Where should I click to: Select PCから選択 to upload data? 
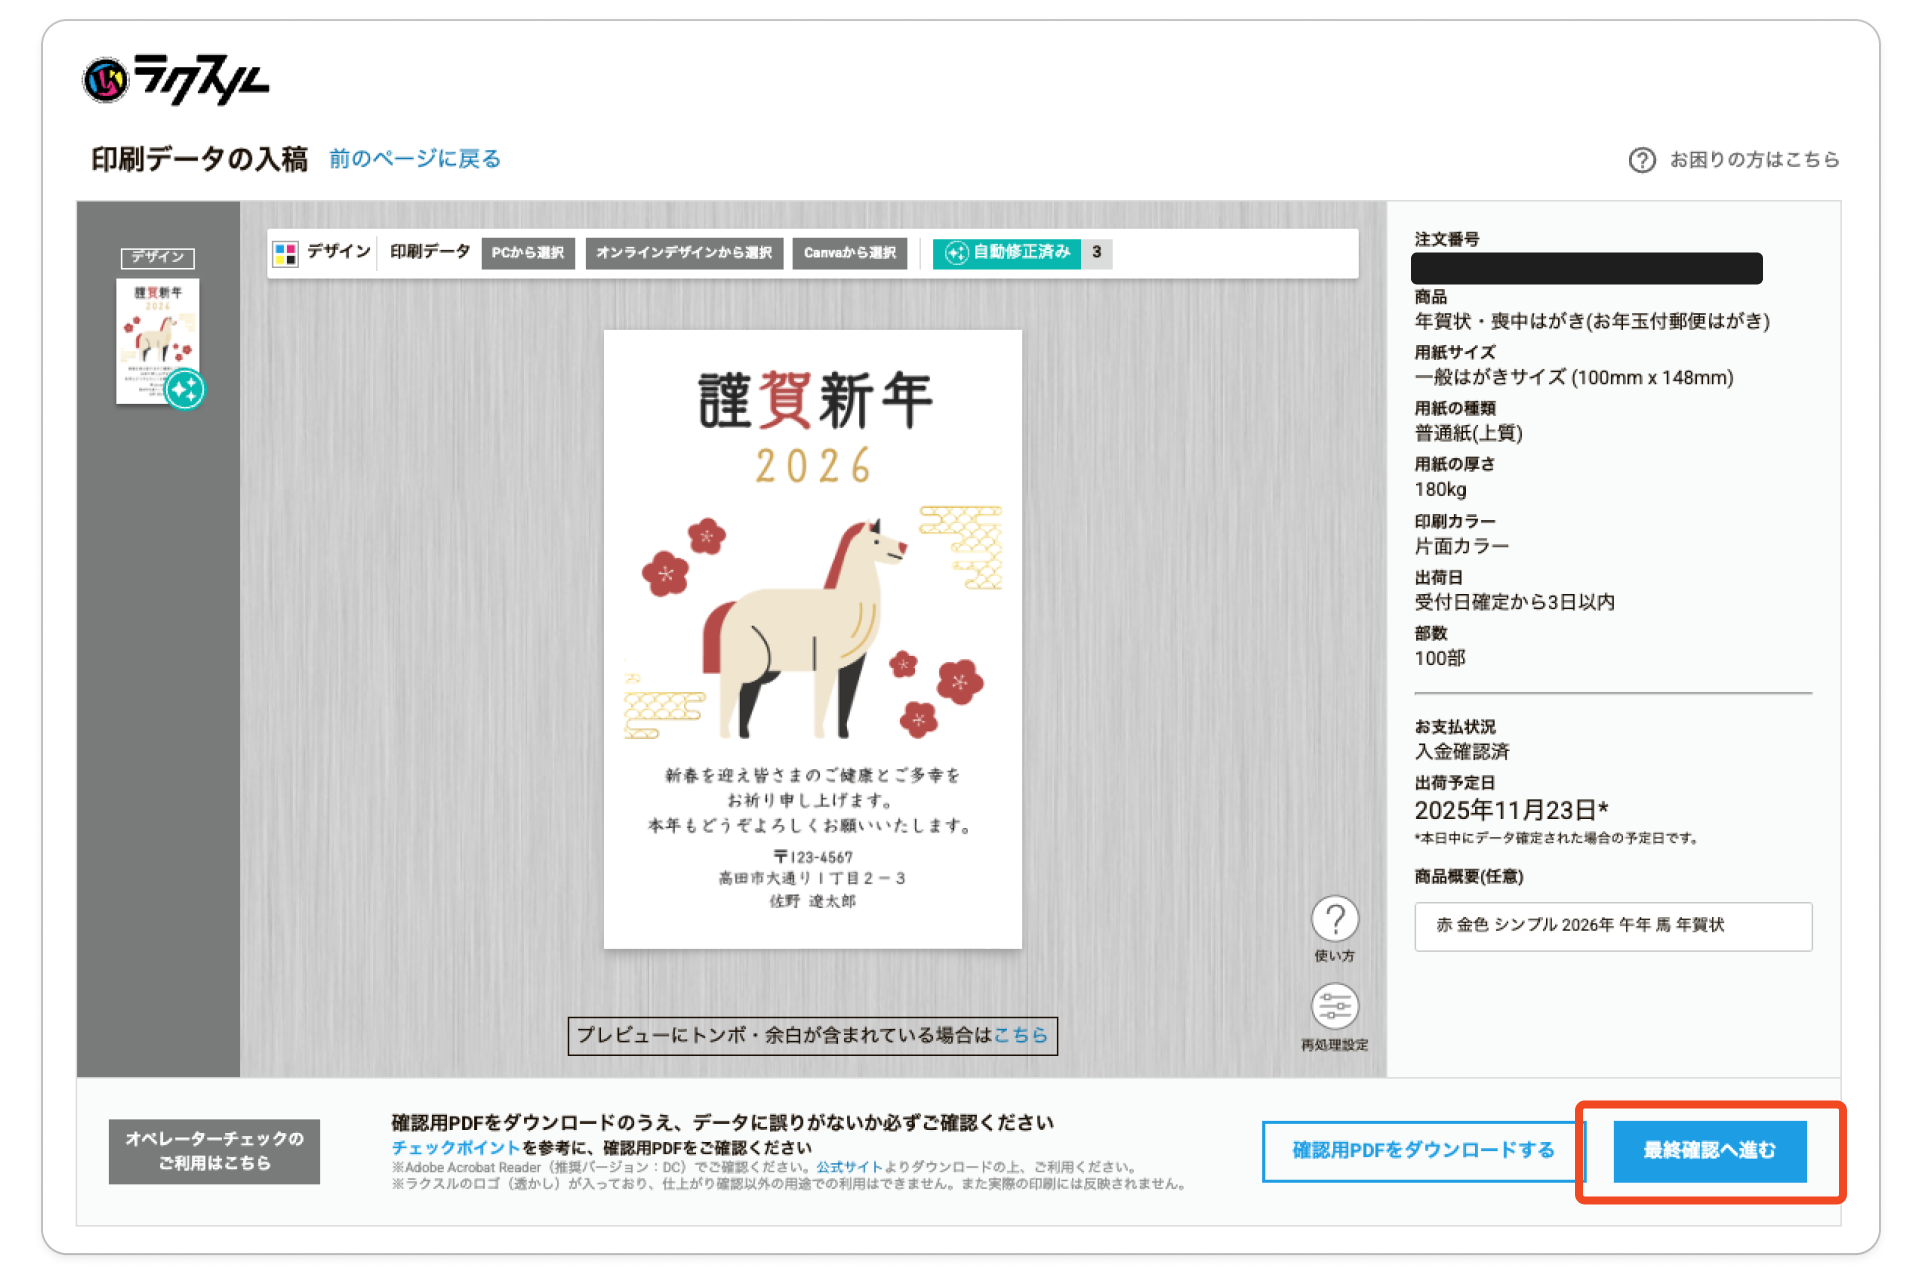[x=527, y=253]
